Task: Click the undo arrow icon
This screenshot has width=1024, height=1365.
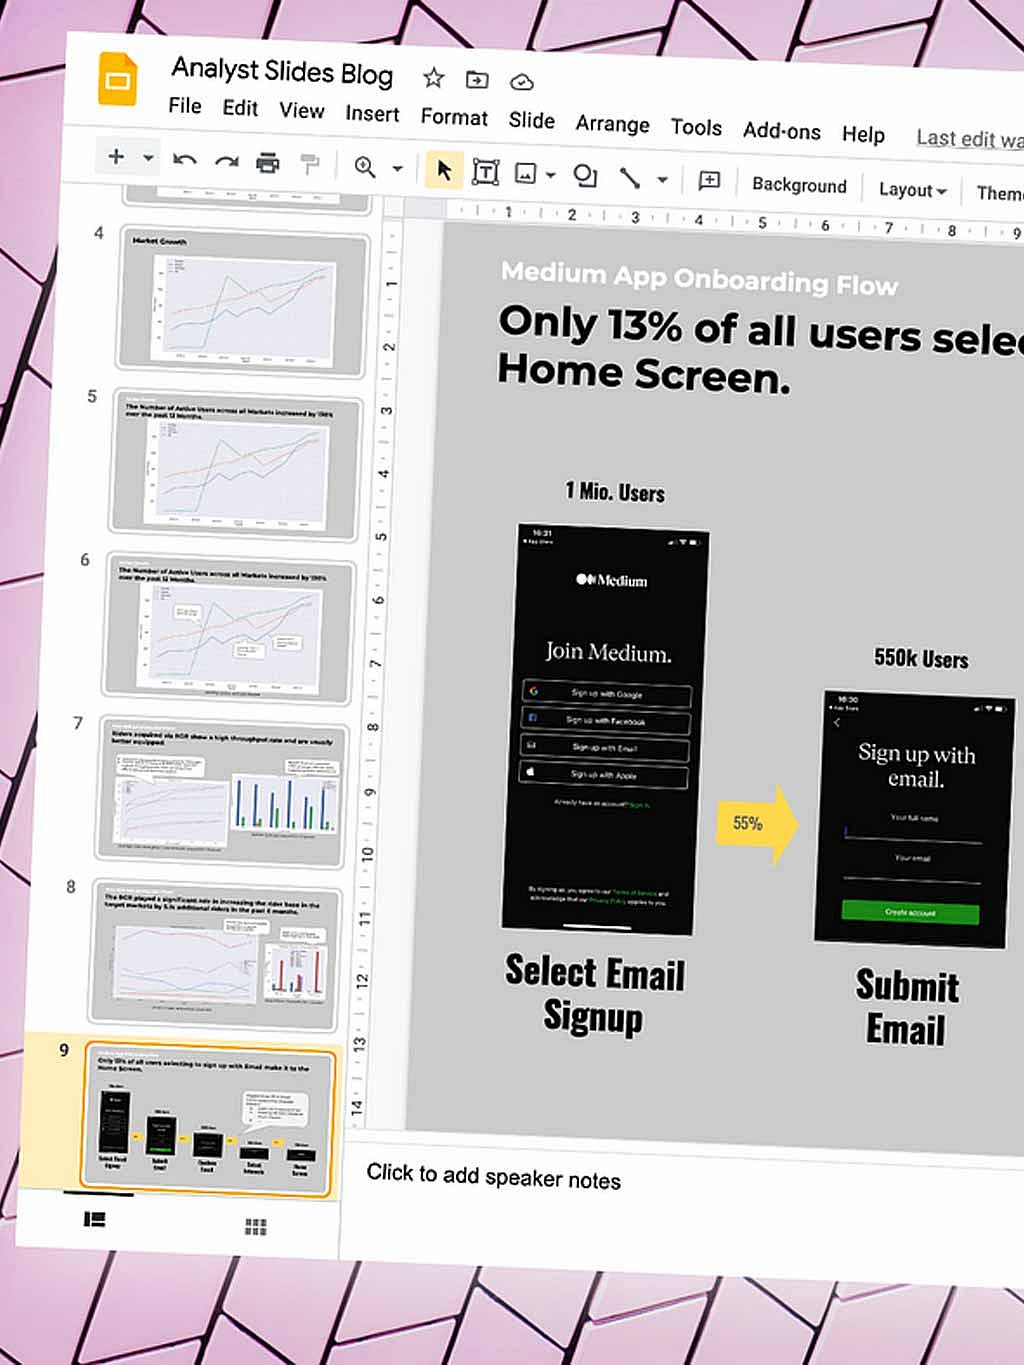Action: [182, 160]
